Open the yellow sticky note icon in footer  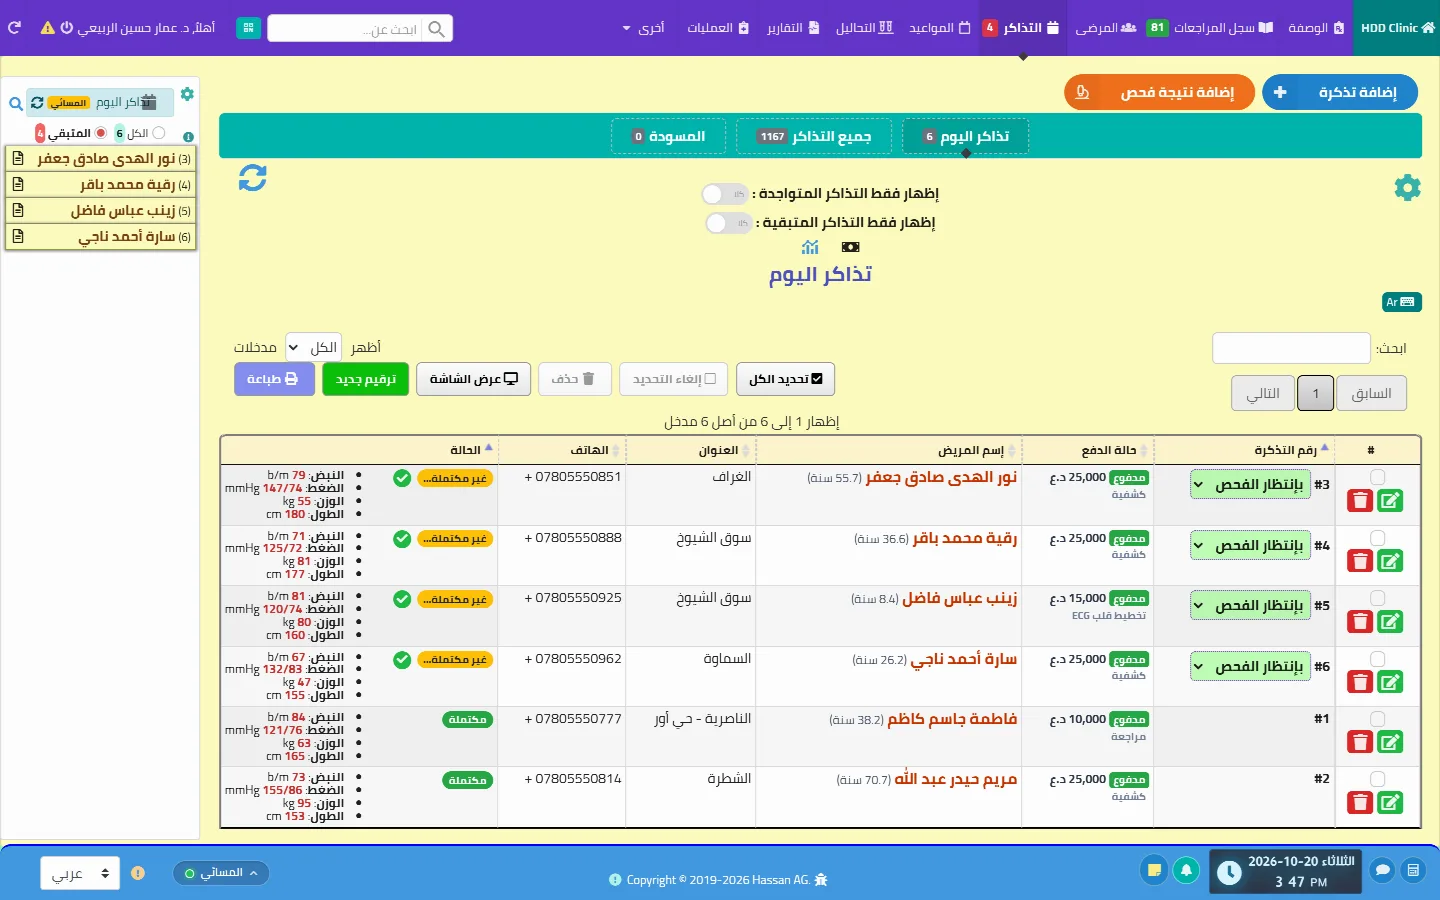[1154, 870]
